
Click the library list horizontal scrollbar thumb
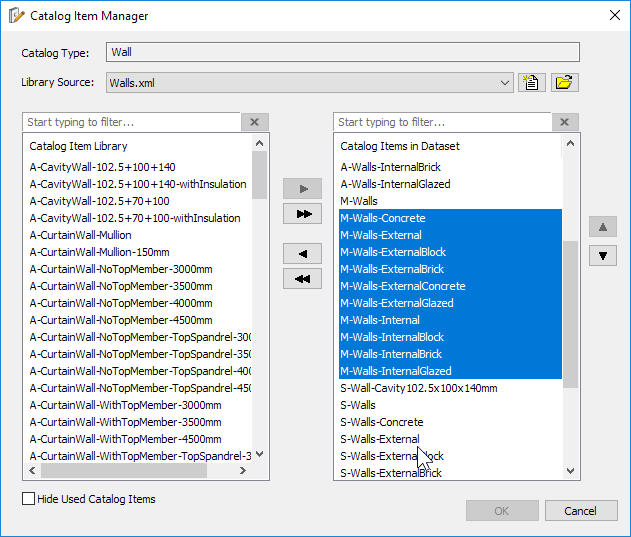point(124,470)
